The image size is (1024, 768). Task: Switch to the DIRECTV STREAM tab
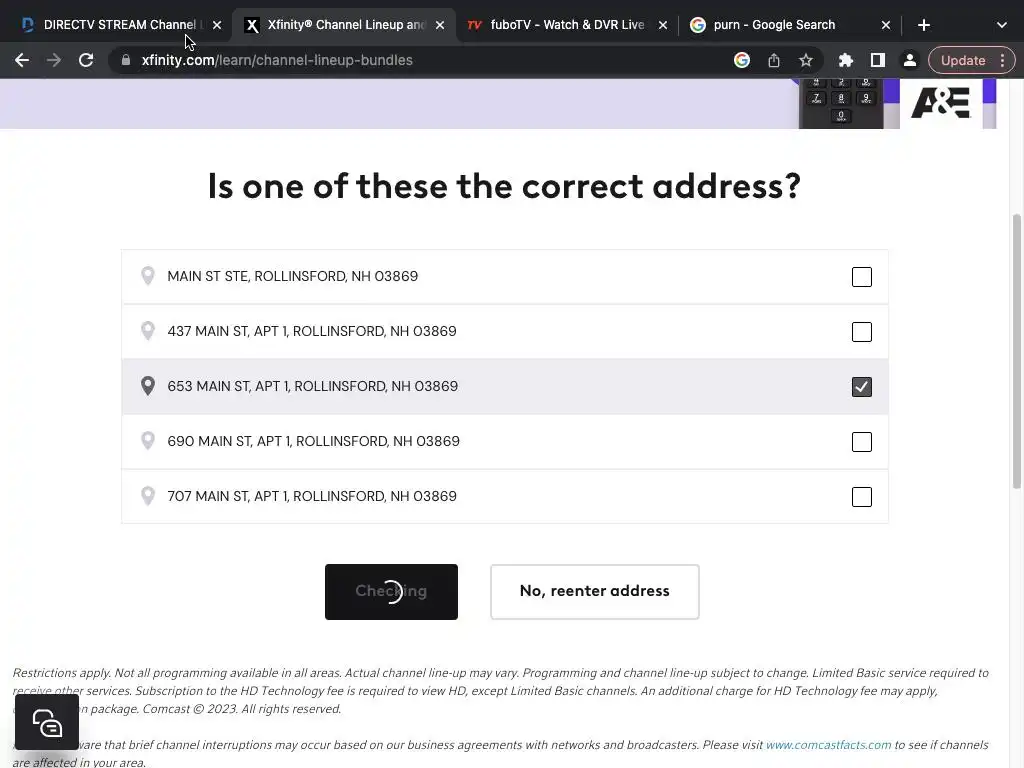(115, 25)
